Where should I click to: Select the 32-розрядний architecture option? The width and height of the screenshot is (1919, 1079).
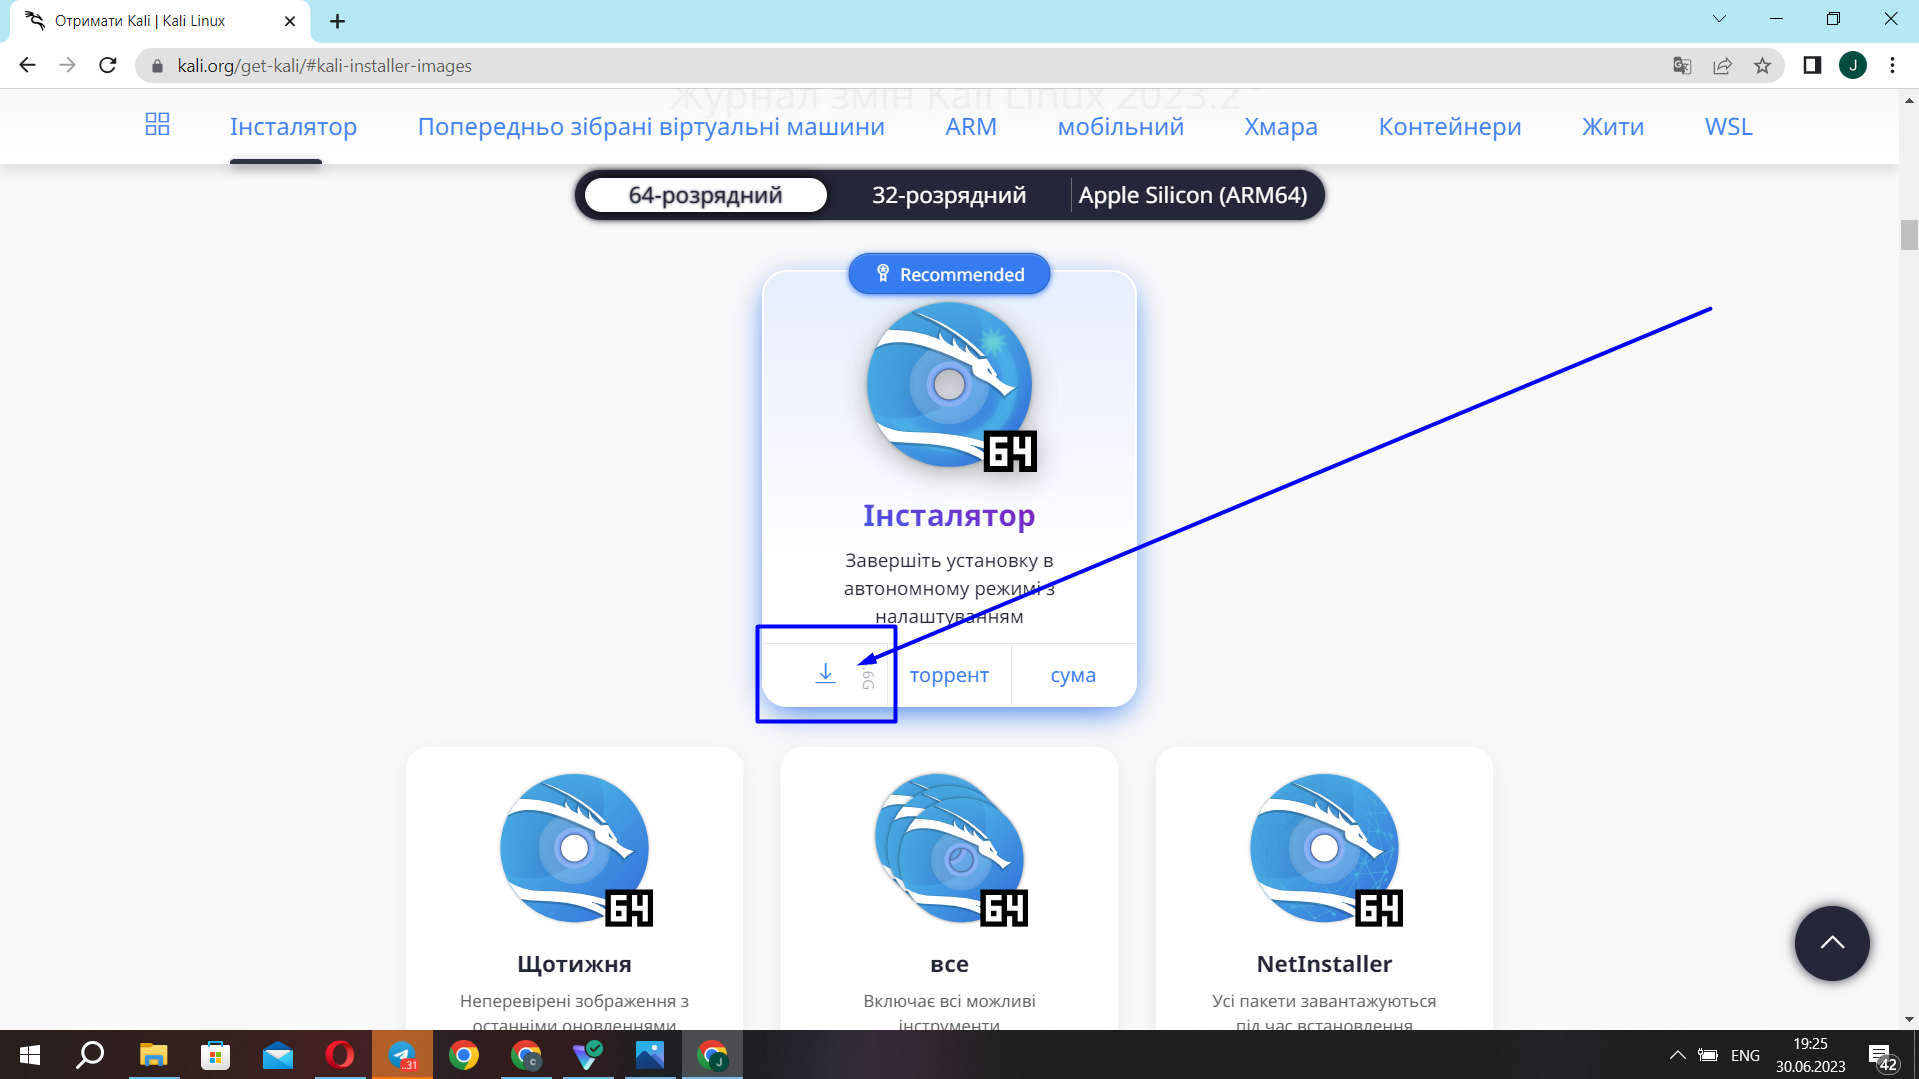[949, 195]
